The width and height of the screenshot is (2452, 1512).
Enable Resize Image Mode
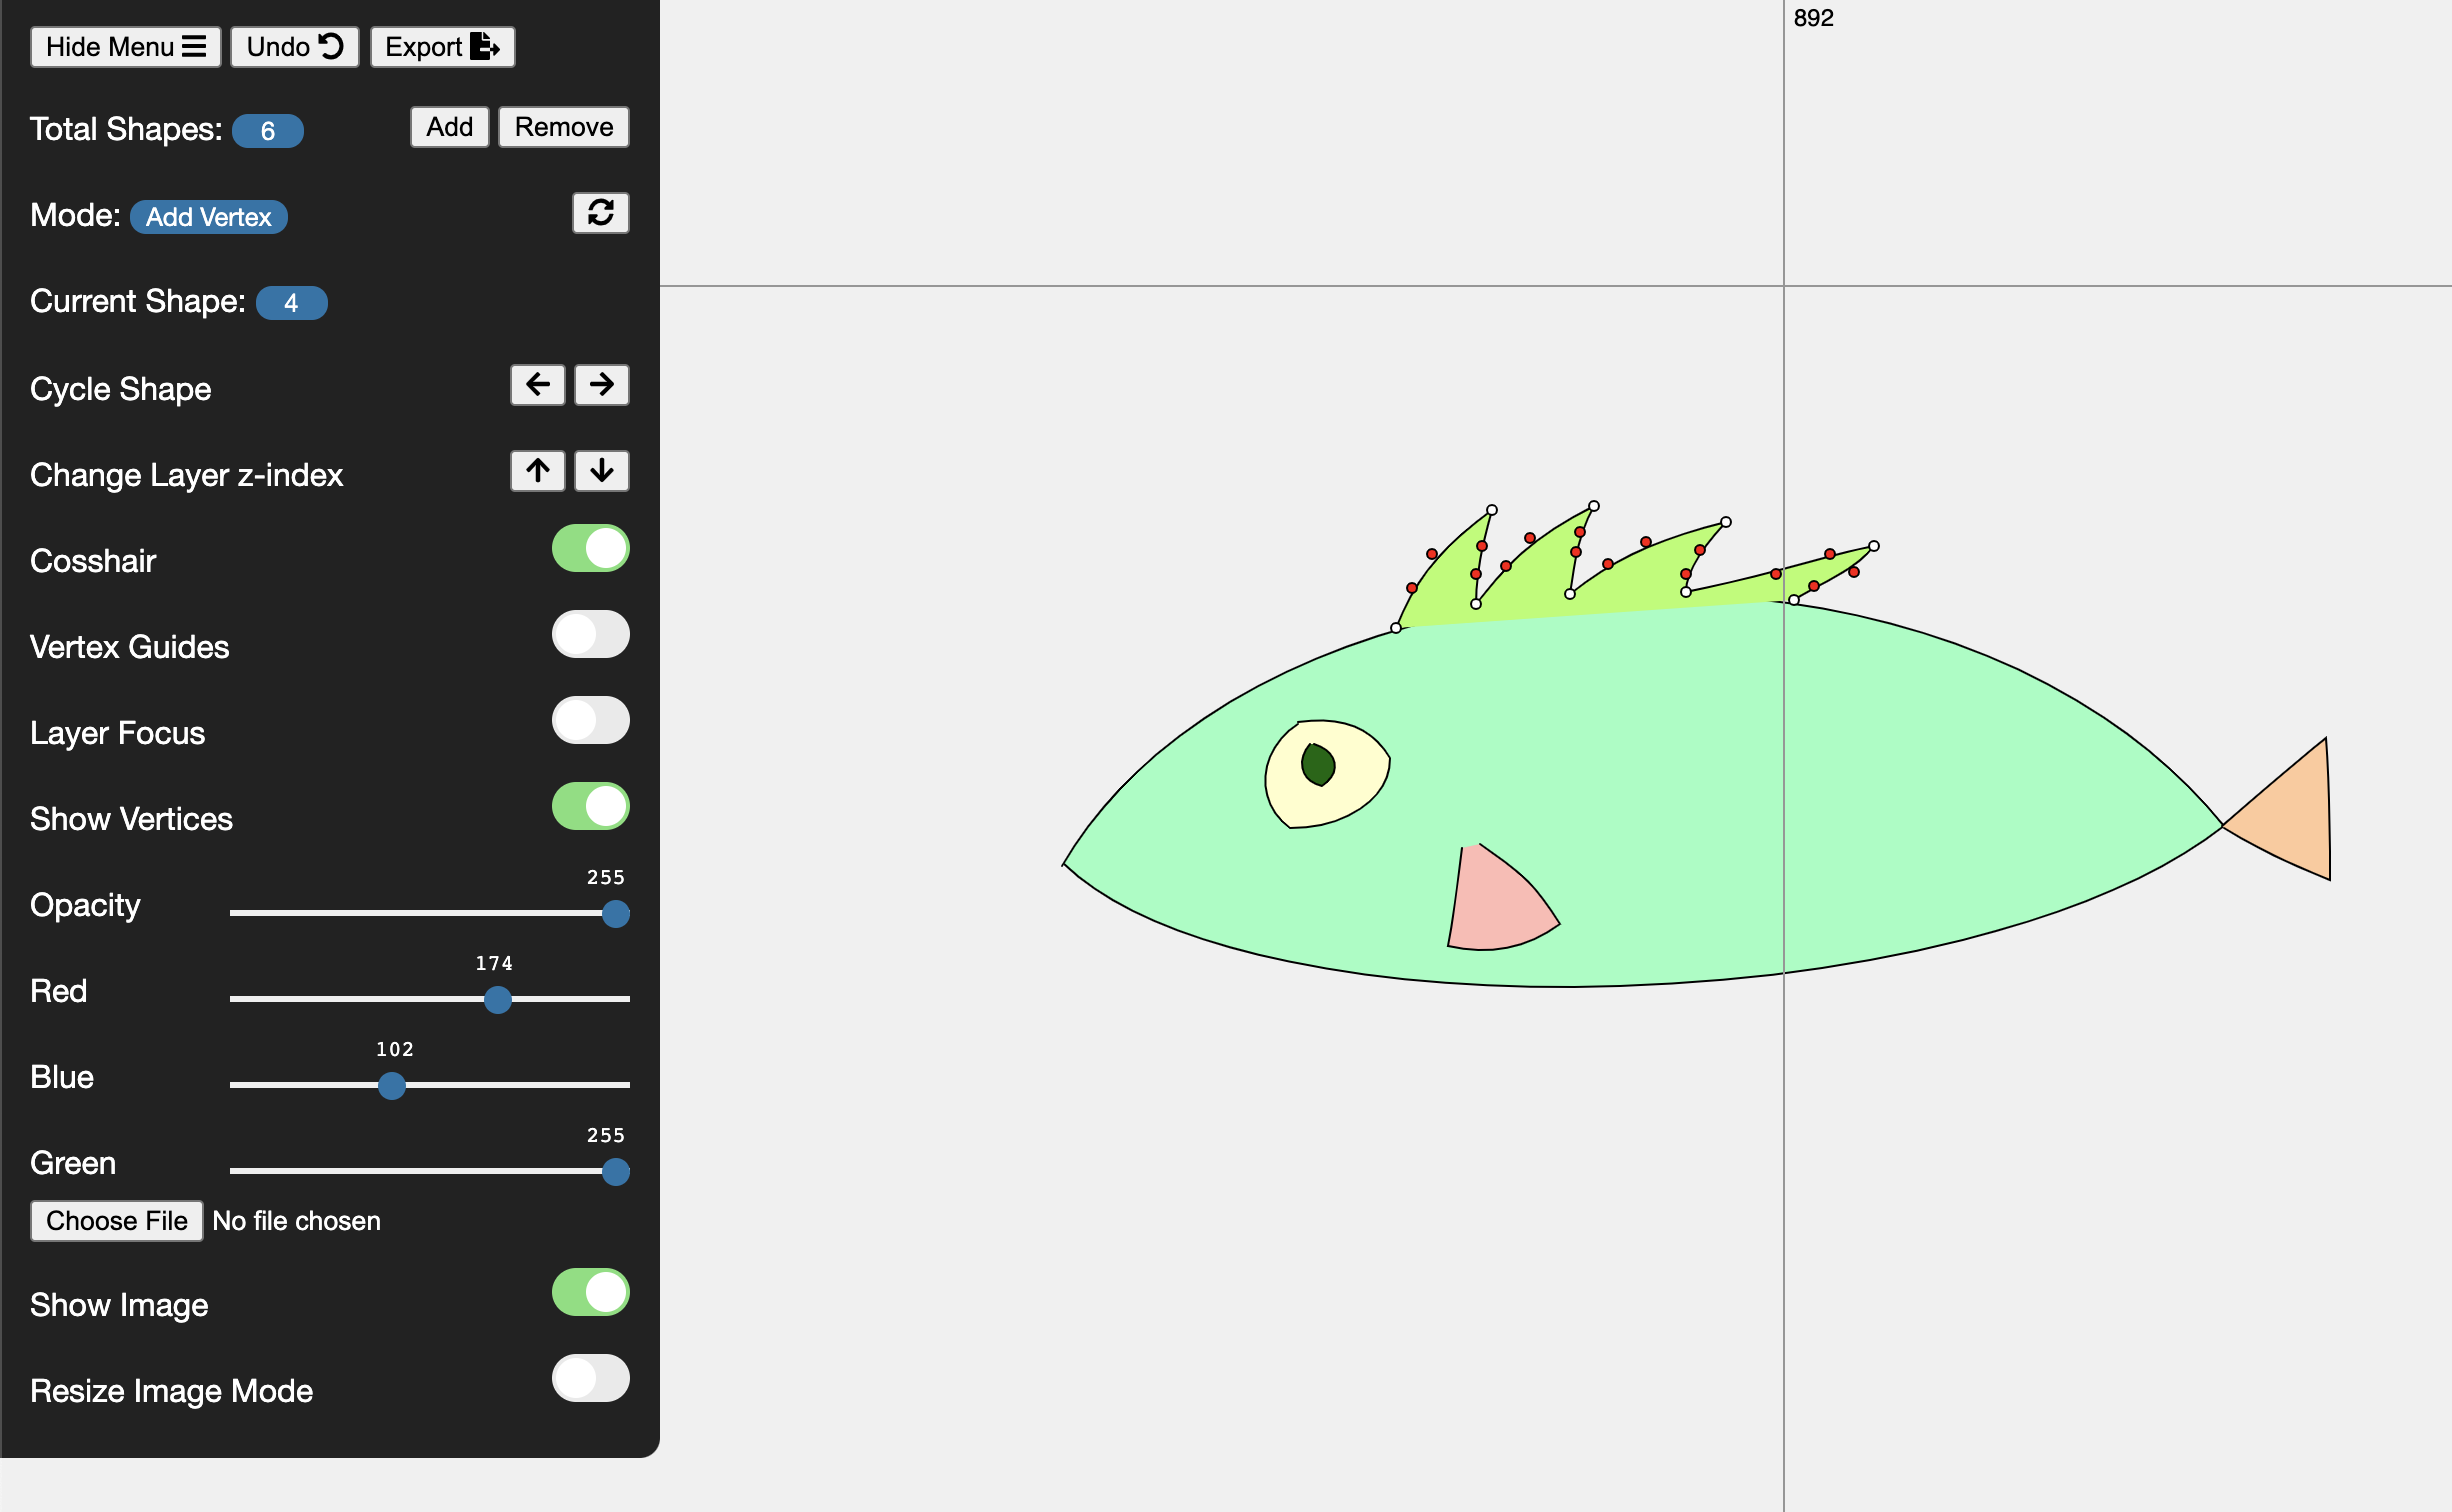pyautogui.click(x=590, y=1378)
